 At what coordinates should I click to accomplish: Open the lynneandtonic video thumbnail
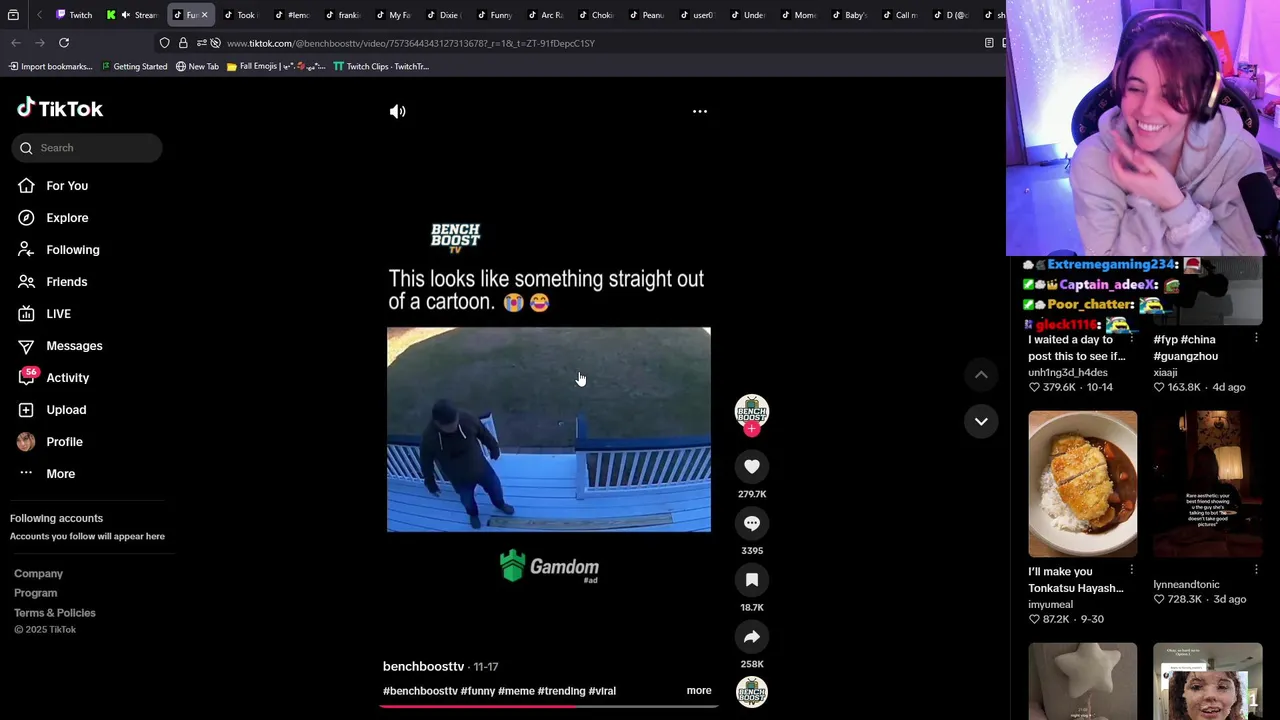[1207, 484]
